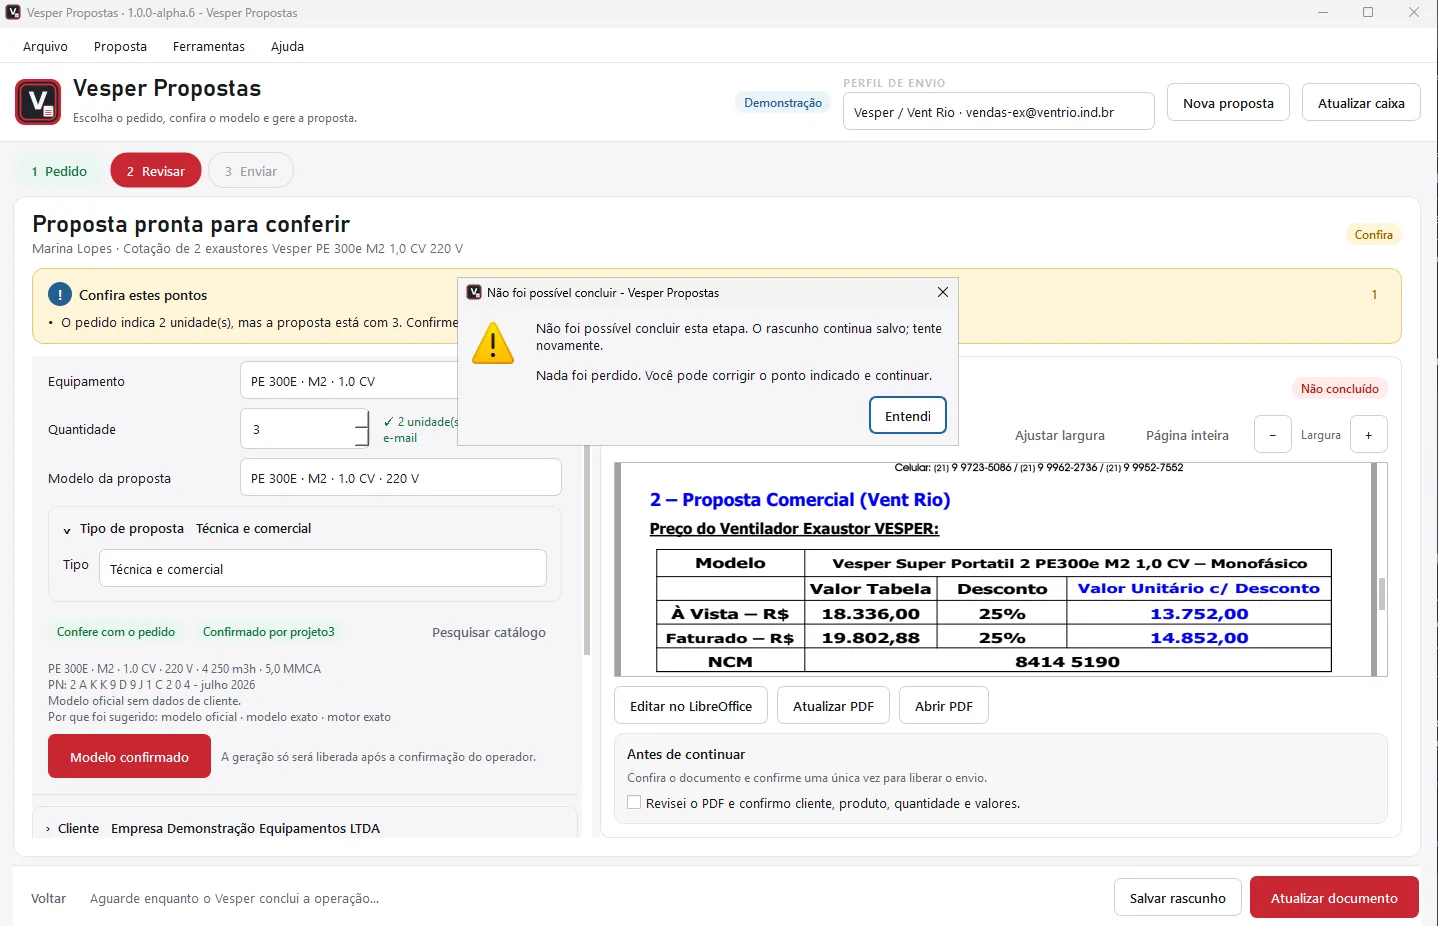Collapse the Tipo de proposta section
This screenshot has height=926, width=1438.
click(x=67, y=529)
